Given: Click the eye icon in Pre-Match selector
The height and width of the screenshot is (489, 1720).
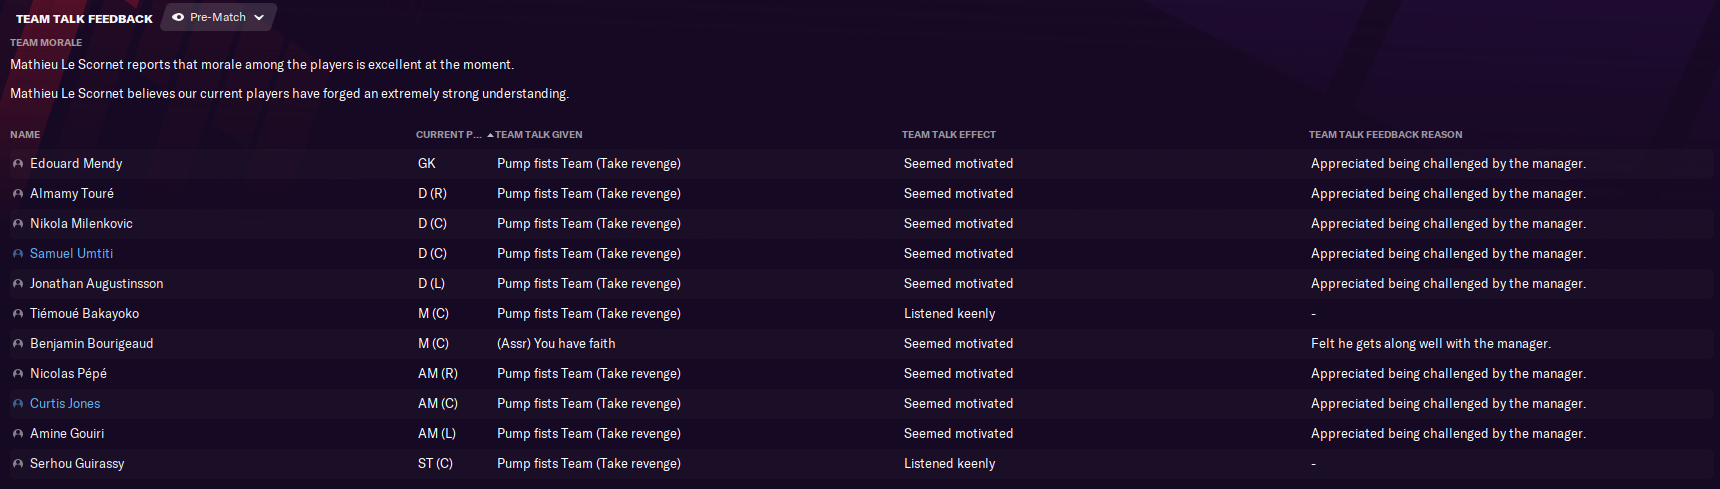Looking at the screenshot, I should pyautogui.click(x=178, y=17).
